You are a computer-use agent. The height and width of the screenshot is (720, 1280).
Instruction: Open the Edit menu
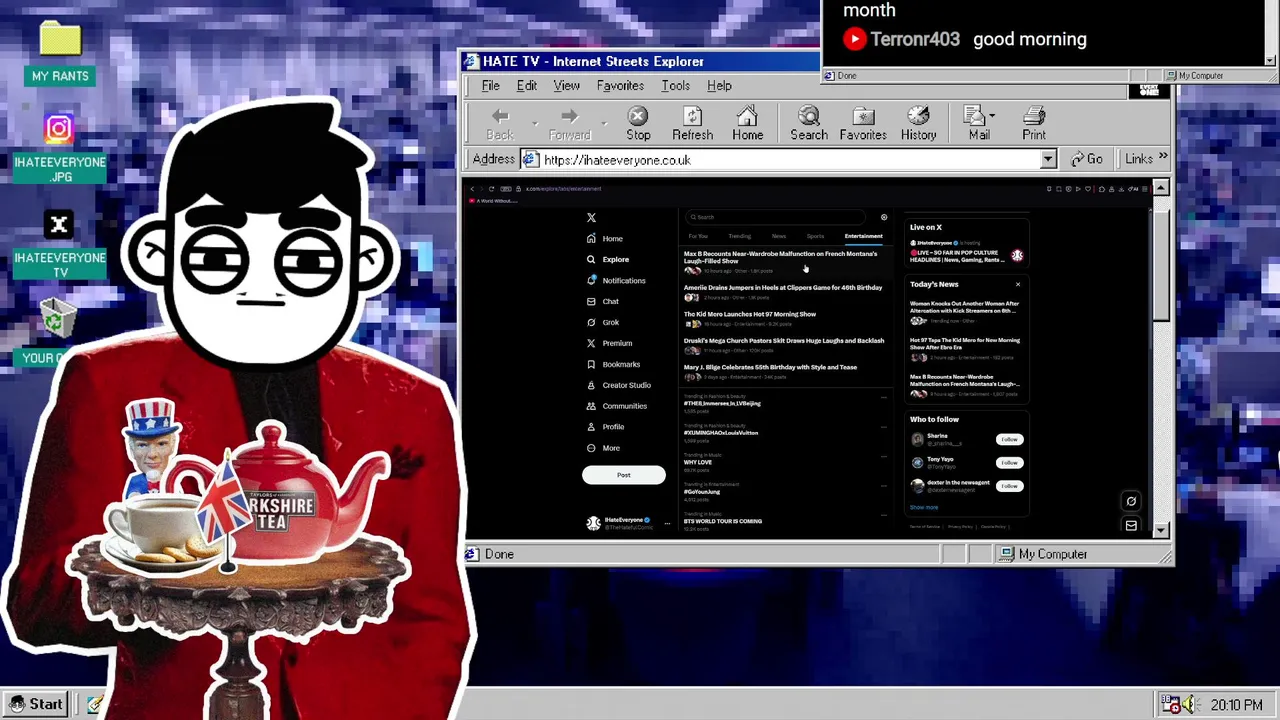pyautogui.click(x=526, y=86)
